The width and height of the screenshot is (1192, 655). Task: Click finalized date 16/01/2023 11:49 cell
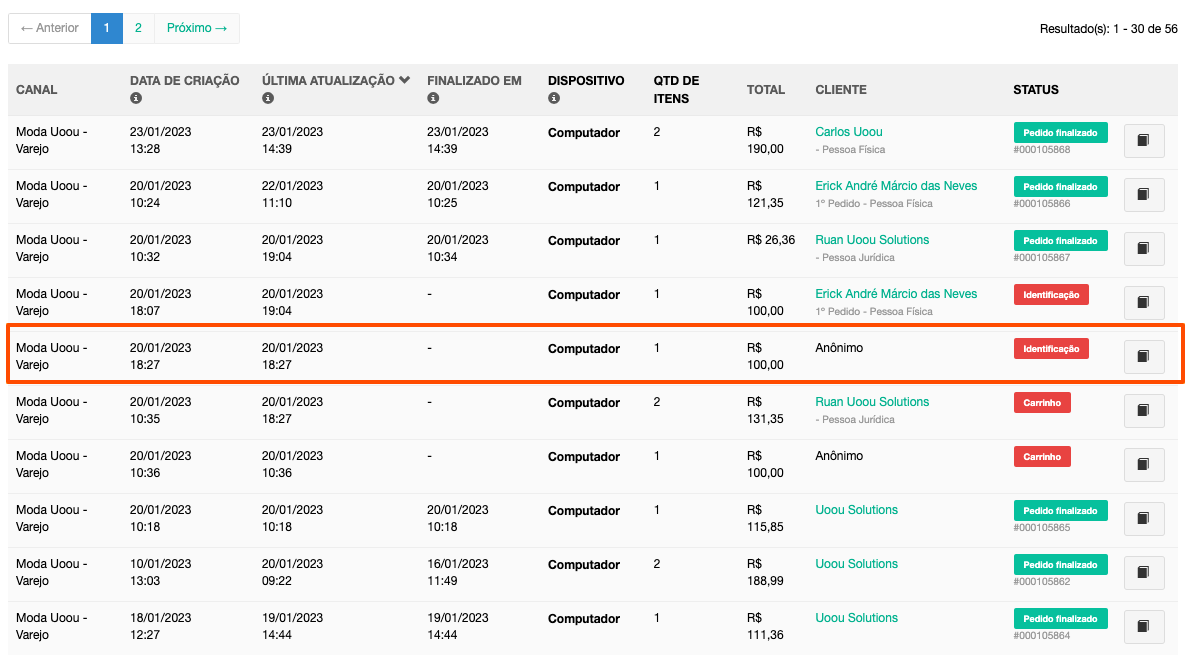pos(458,572)
